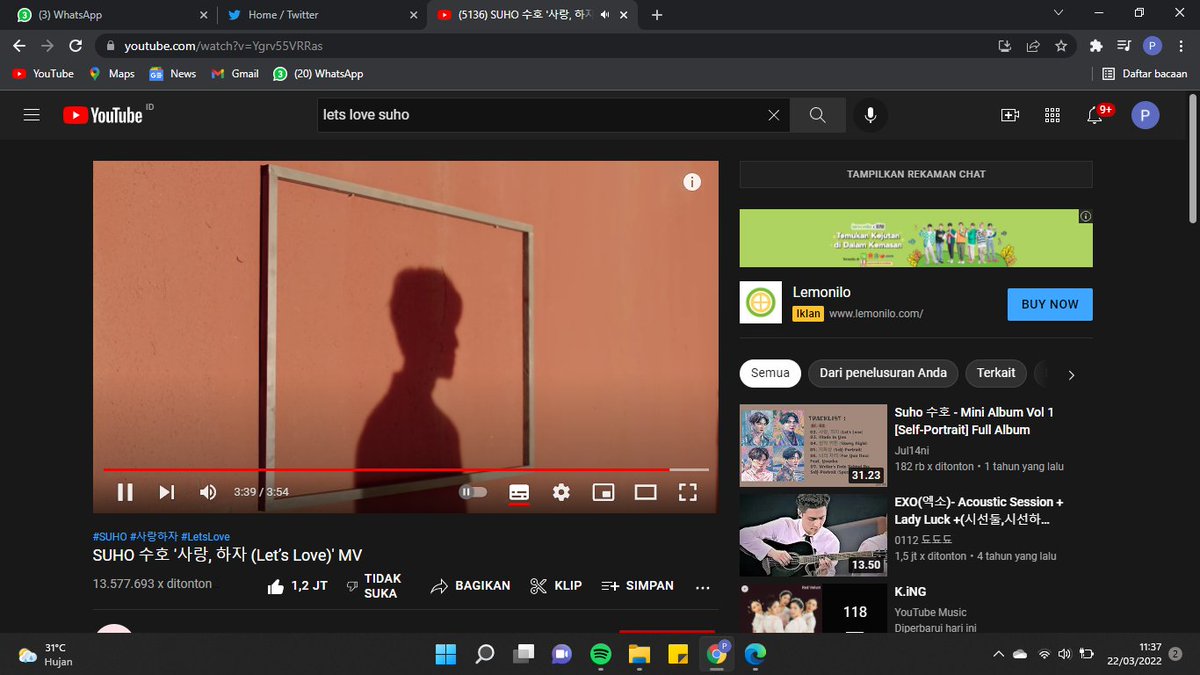
Task: Enable miniplayer mode
Action: click(603, 492)
